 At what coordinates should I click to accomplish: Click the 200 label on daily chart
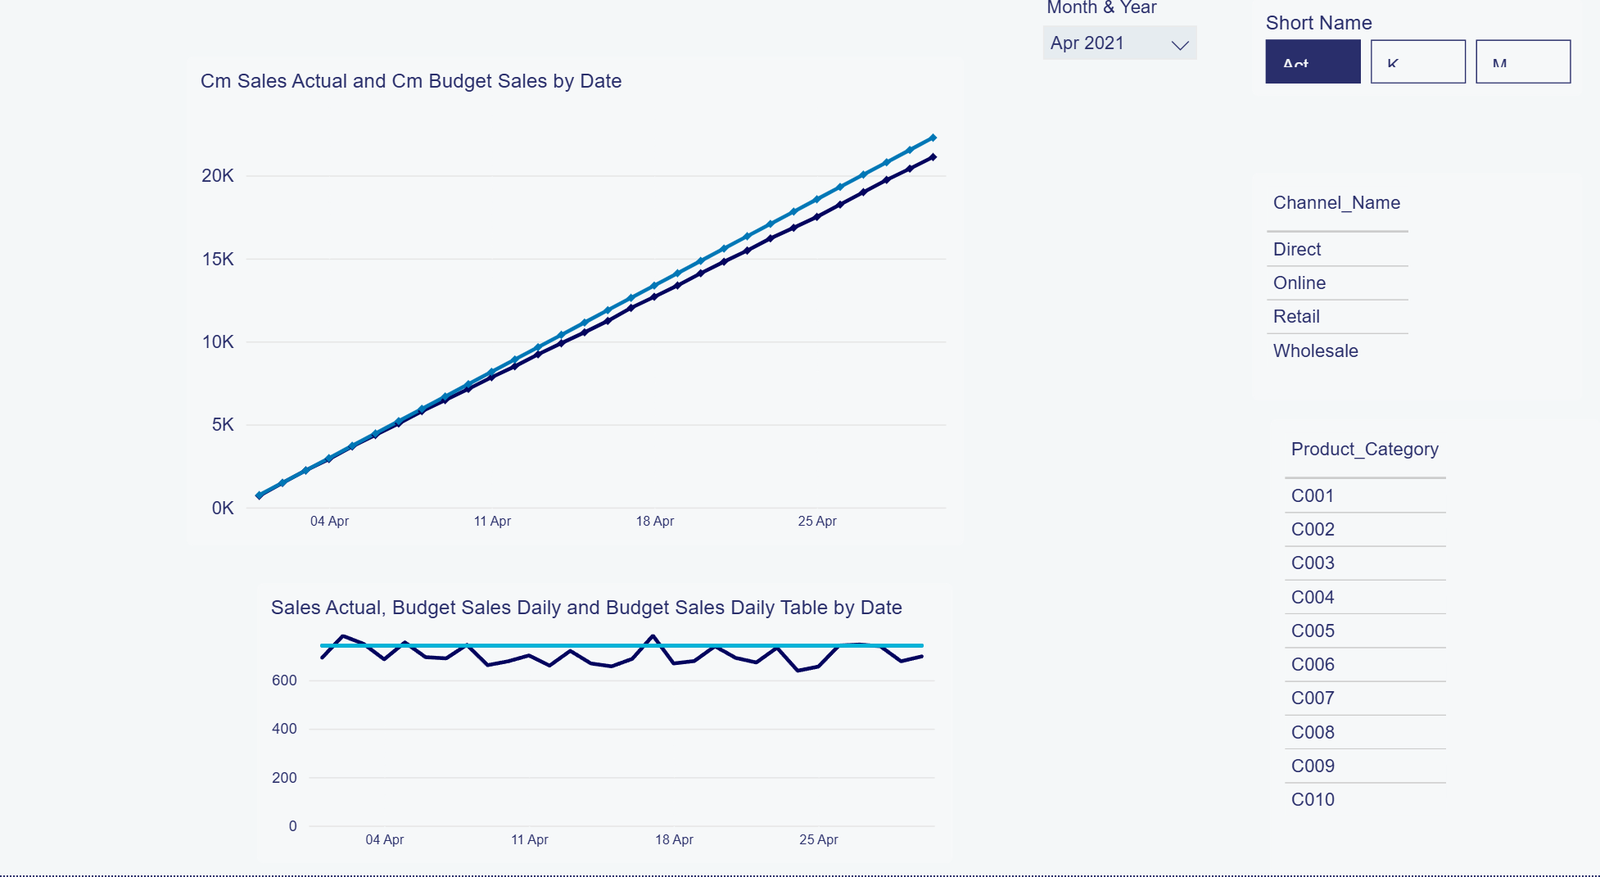284,778
